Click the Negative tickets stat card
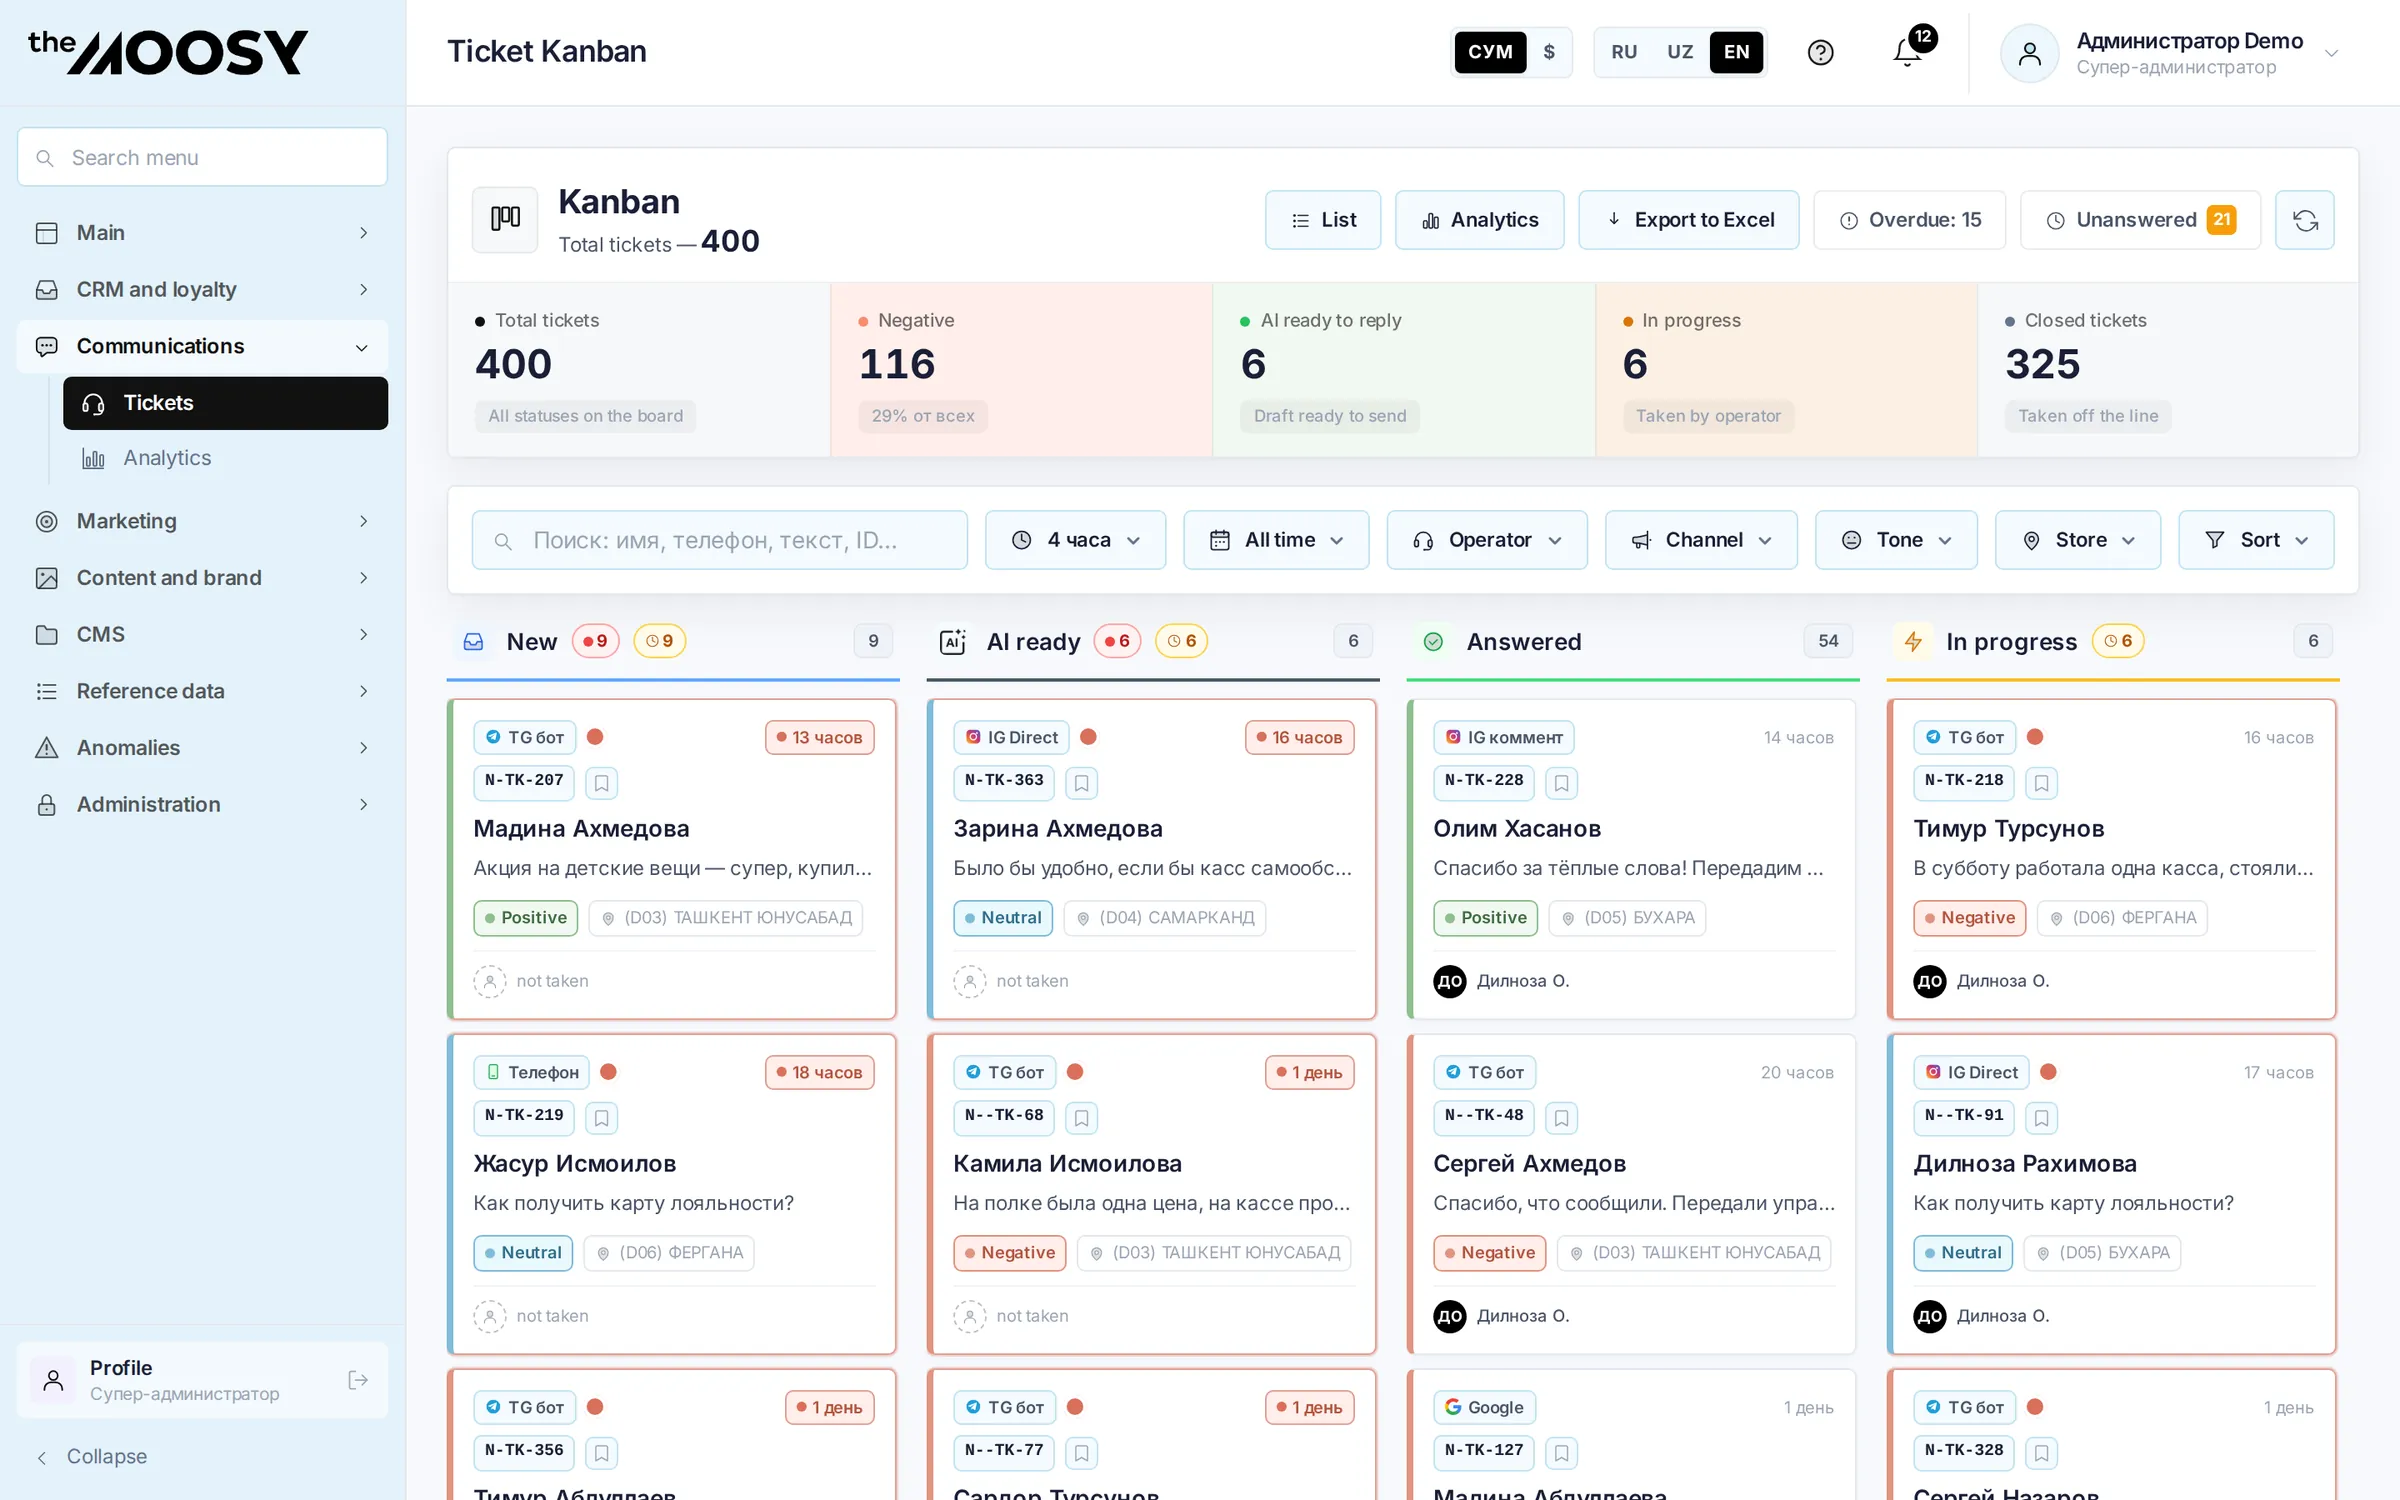This screenshot has height=1500, width=2400. 1021,370
